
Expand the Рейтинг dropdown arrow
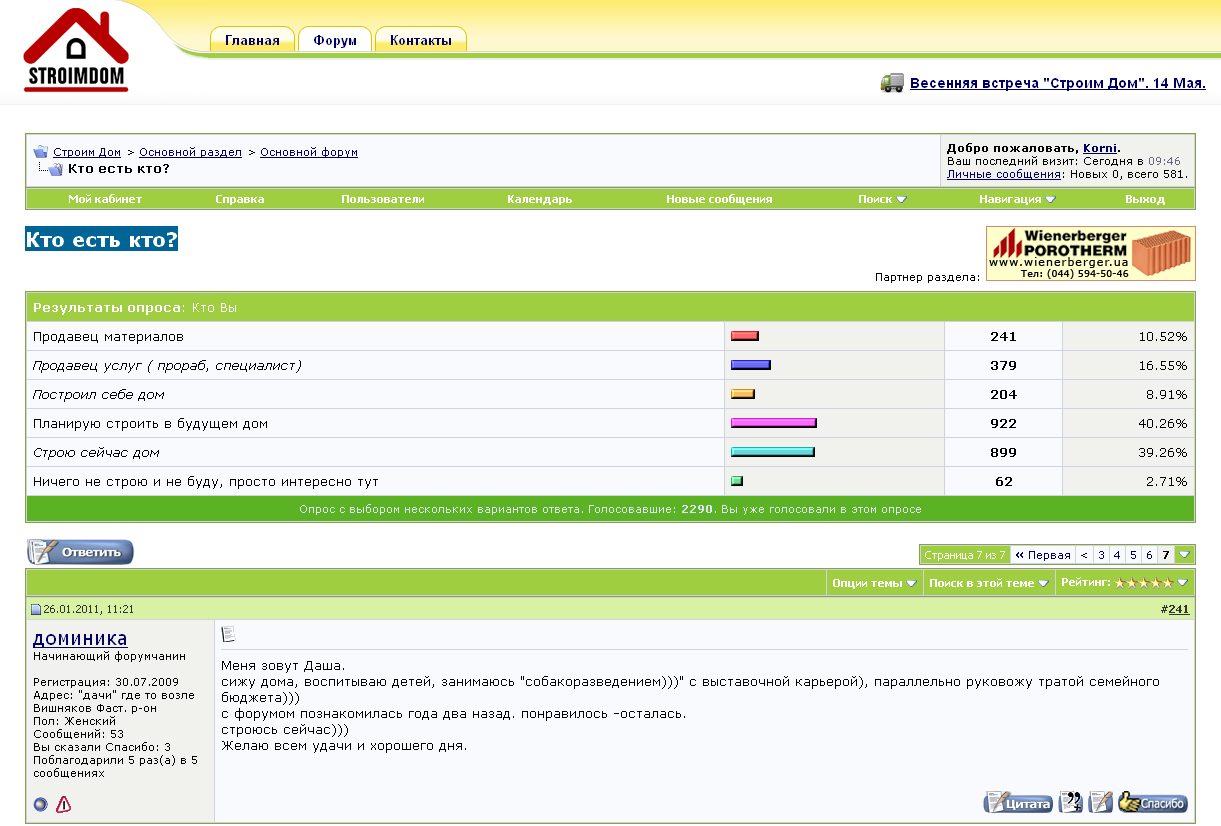coord(1183,583)
